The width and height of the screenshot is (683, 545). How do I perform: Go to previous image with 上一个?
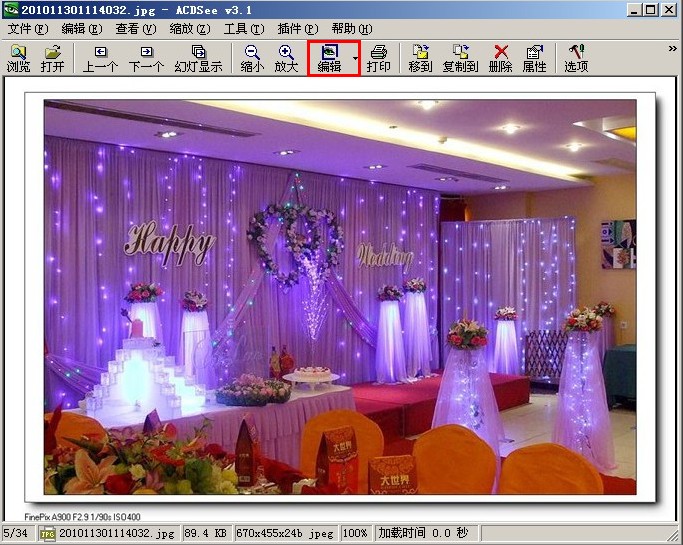100,58
